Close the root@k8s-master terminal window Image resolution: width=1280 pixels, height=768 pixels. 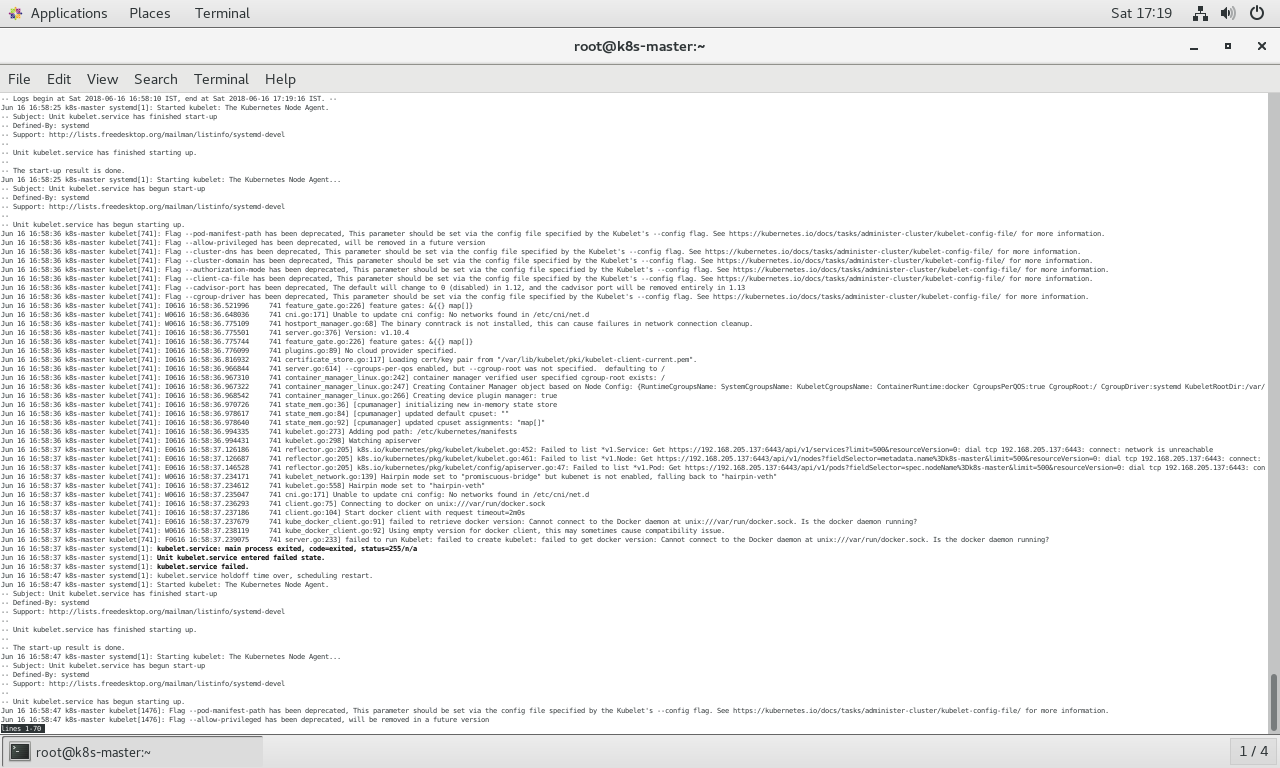1261,46
